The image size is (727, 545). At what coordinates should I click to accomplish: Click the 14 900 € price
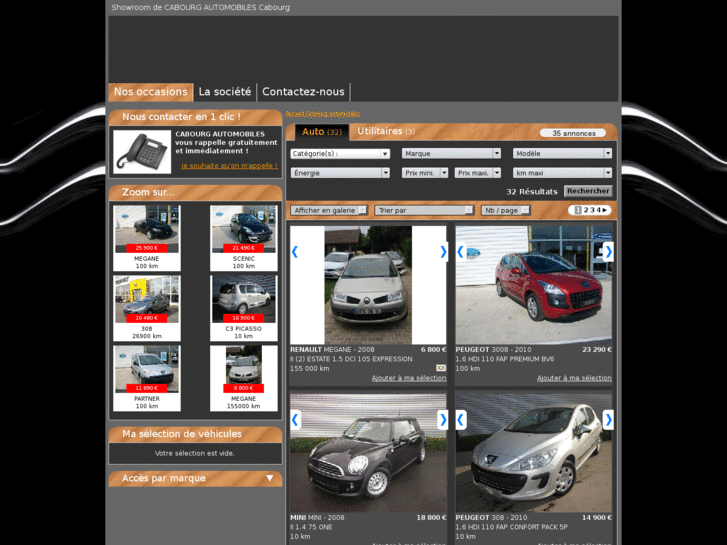[597, 518]
